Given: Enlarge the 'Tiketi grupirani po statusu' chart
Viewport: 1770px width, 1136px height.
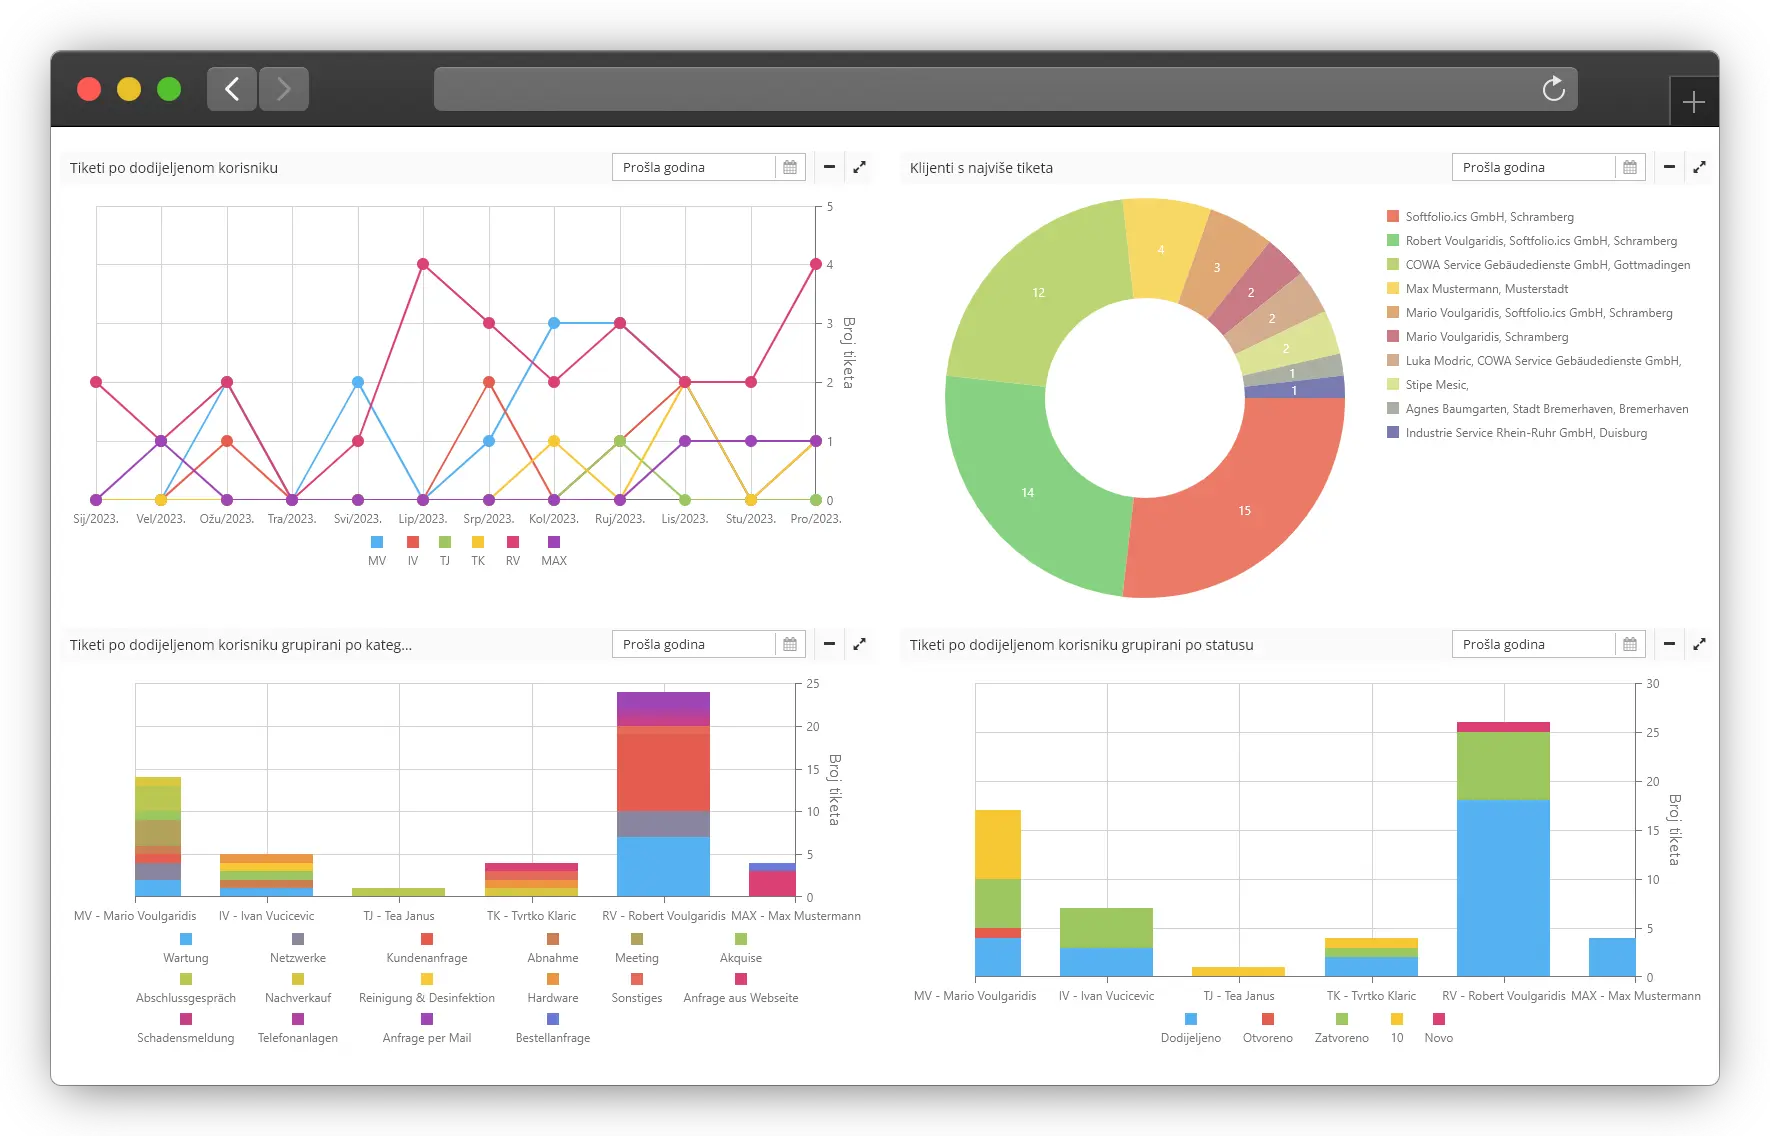Looking at the screenshot, I should pyautogui.click(x=1700, y=644).
